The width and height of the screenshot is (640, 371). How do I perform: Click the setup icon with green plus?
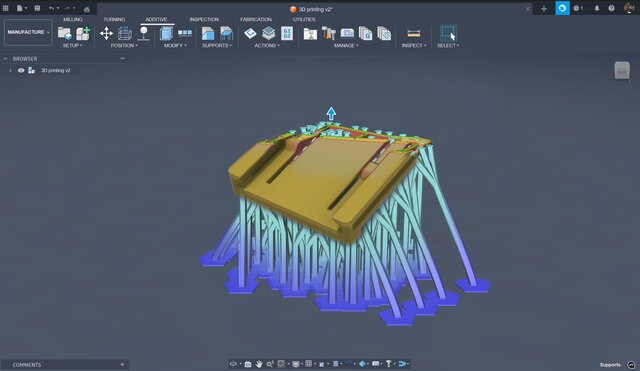click(x=83, y=33)
